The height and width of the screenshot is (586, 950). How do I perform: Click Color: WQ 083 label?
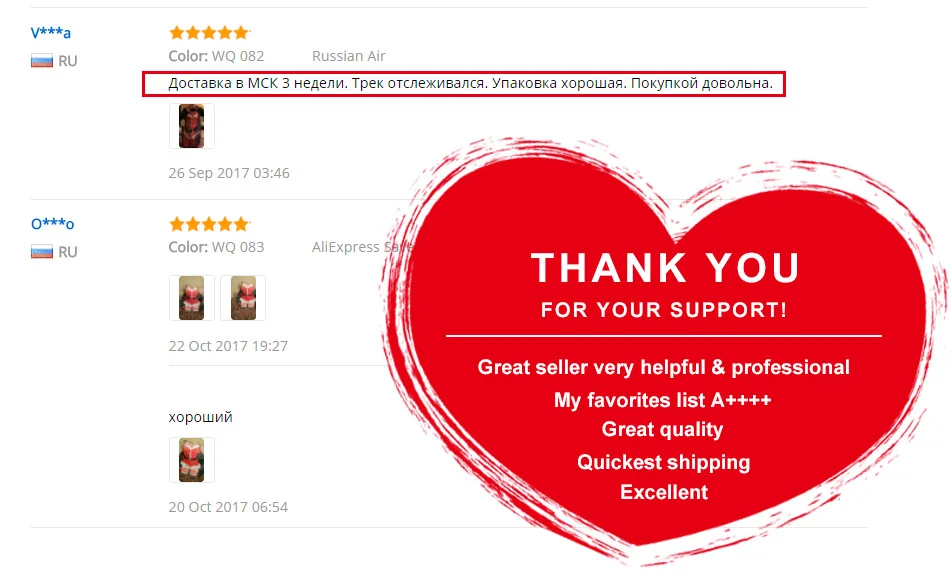pos(216,247)
